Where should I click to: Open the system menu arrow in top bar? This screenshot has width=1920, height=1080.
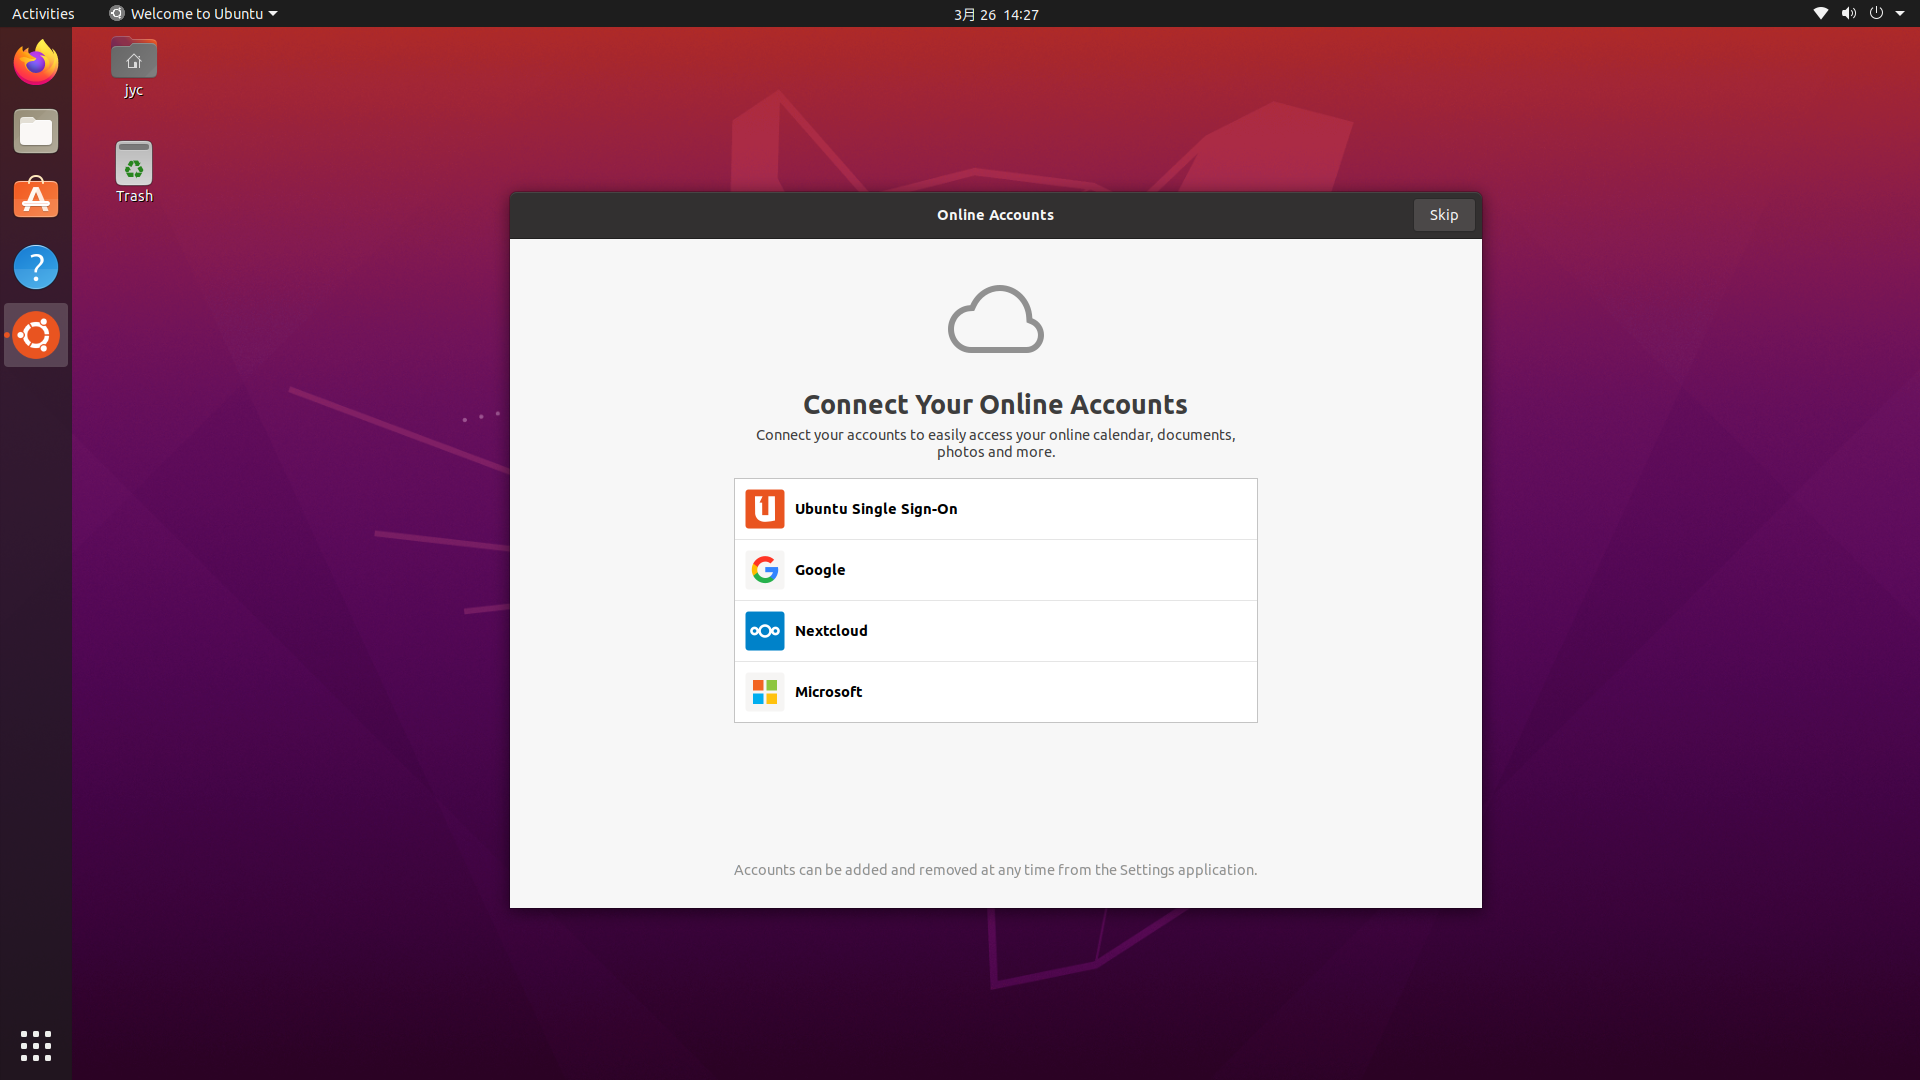pos(1899,14)
